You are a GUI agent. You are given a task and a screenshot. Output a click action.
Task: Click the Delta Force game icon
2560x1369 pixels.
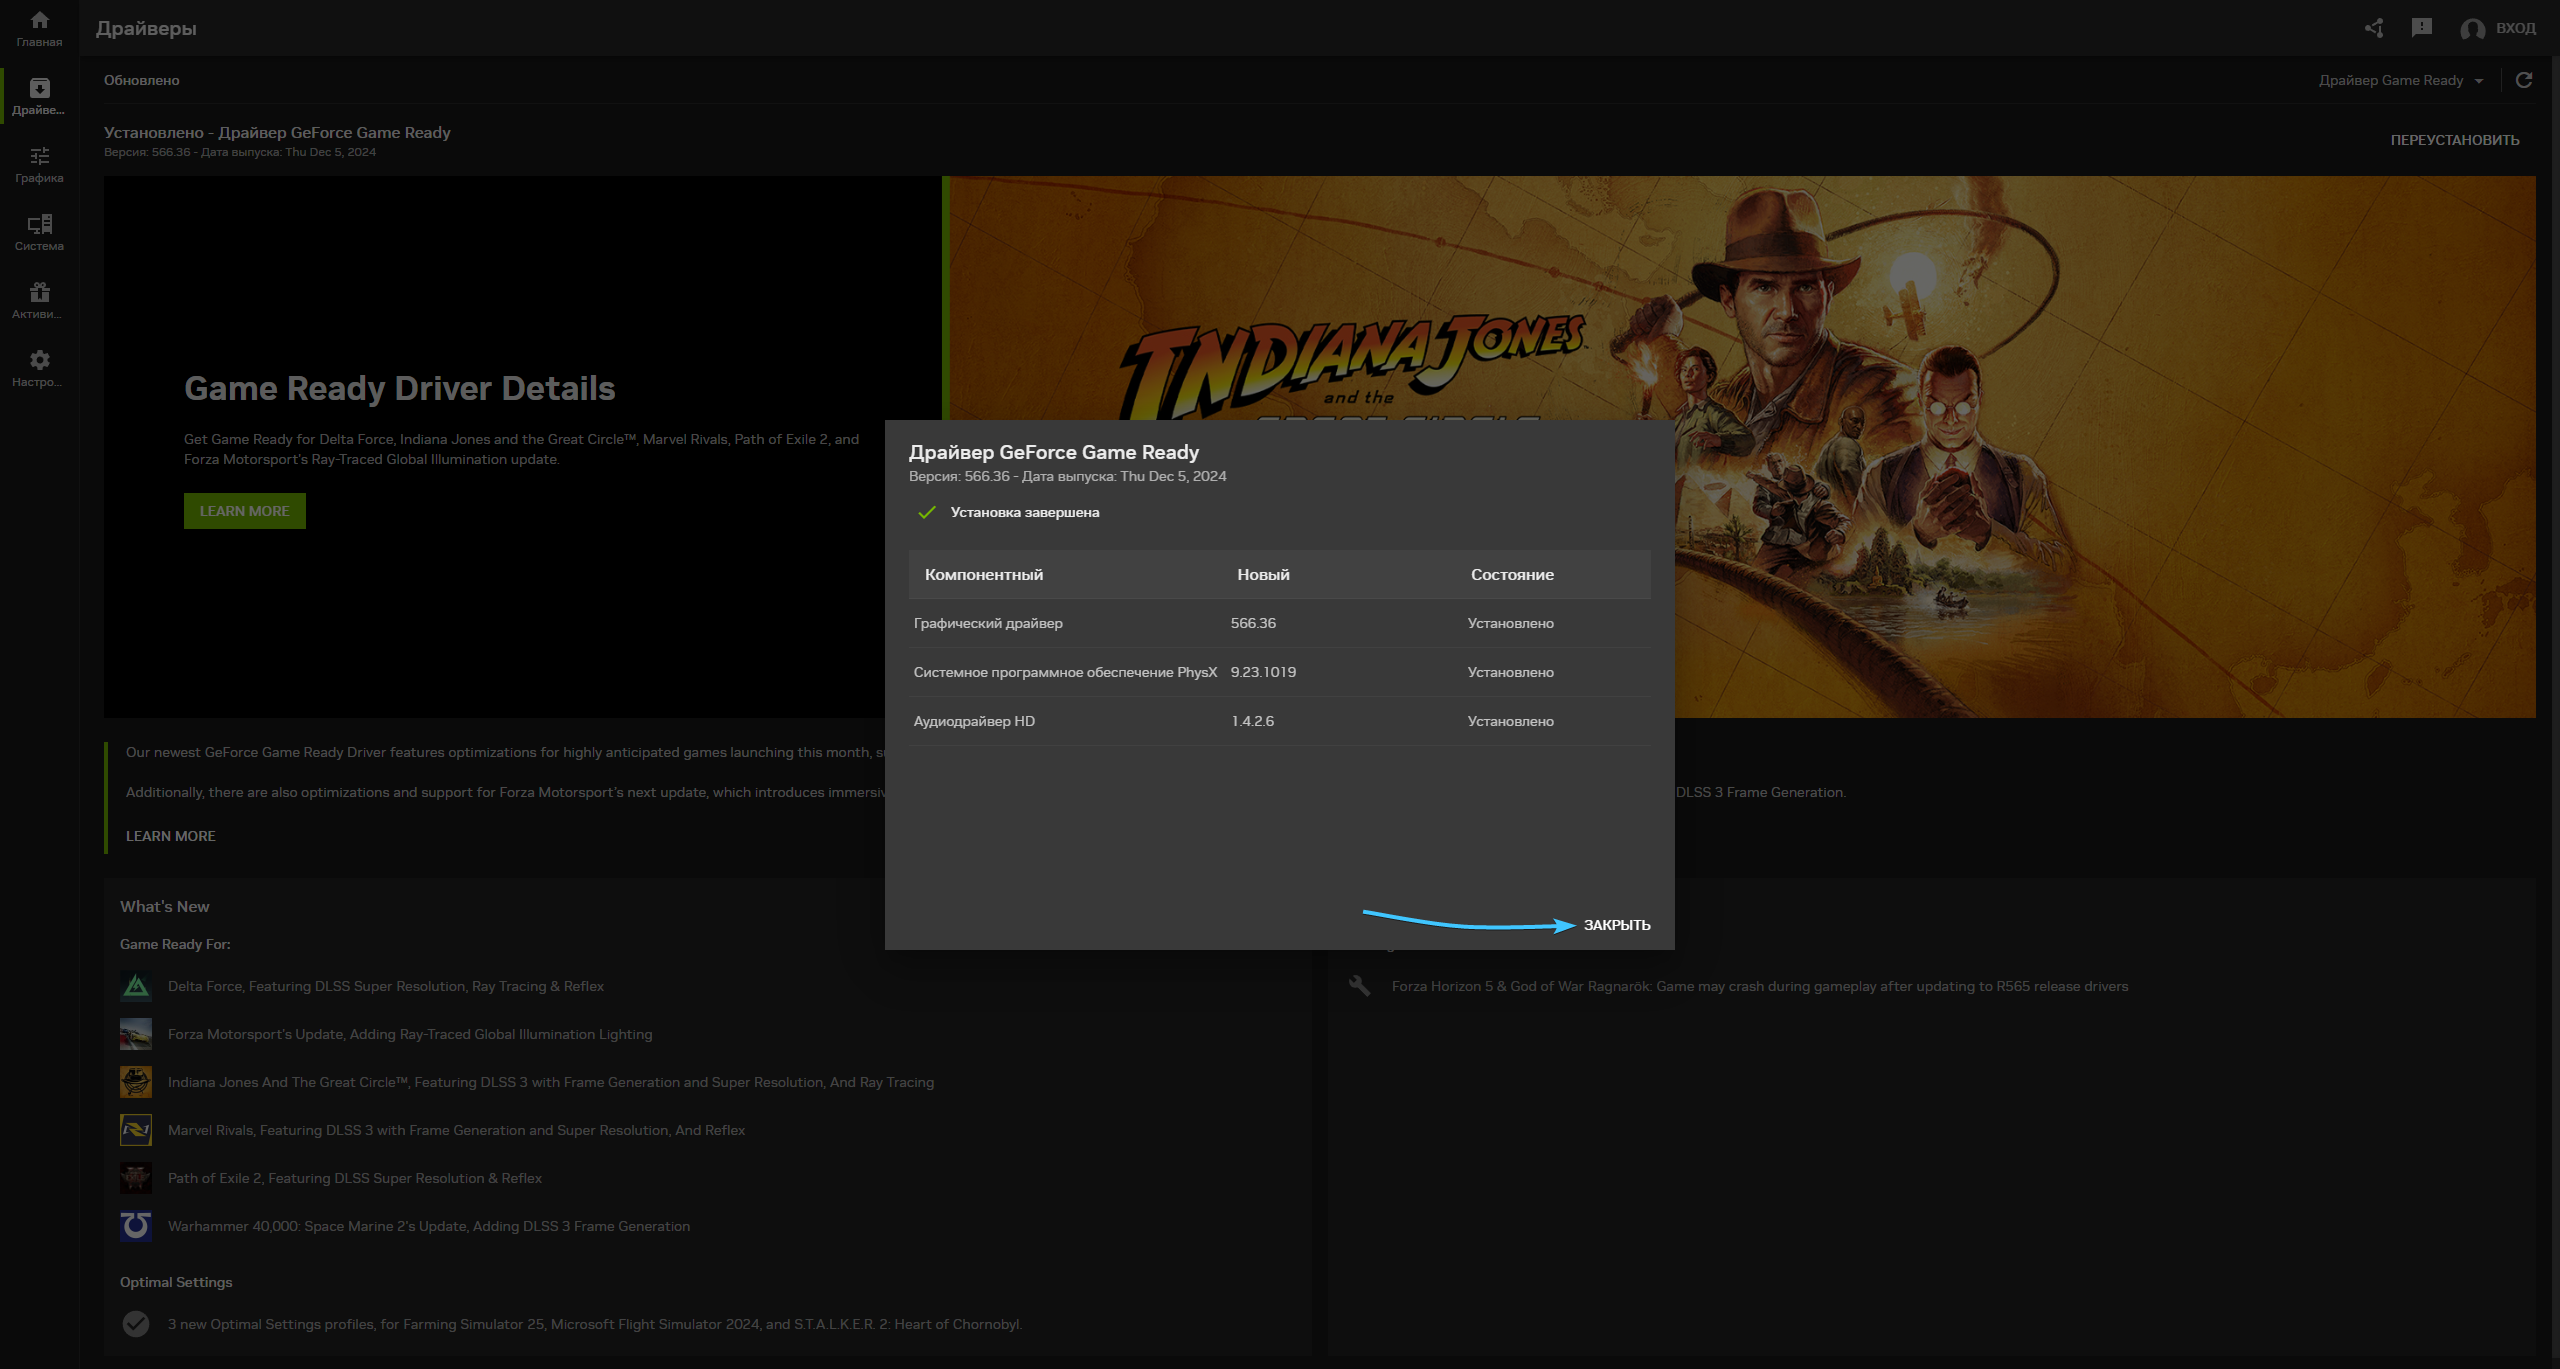point(136,986)
